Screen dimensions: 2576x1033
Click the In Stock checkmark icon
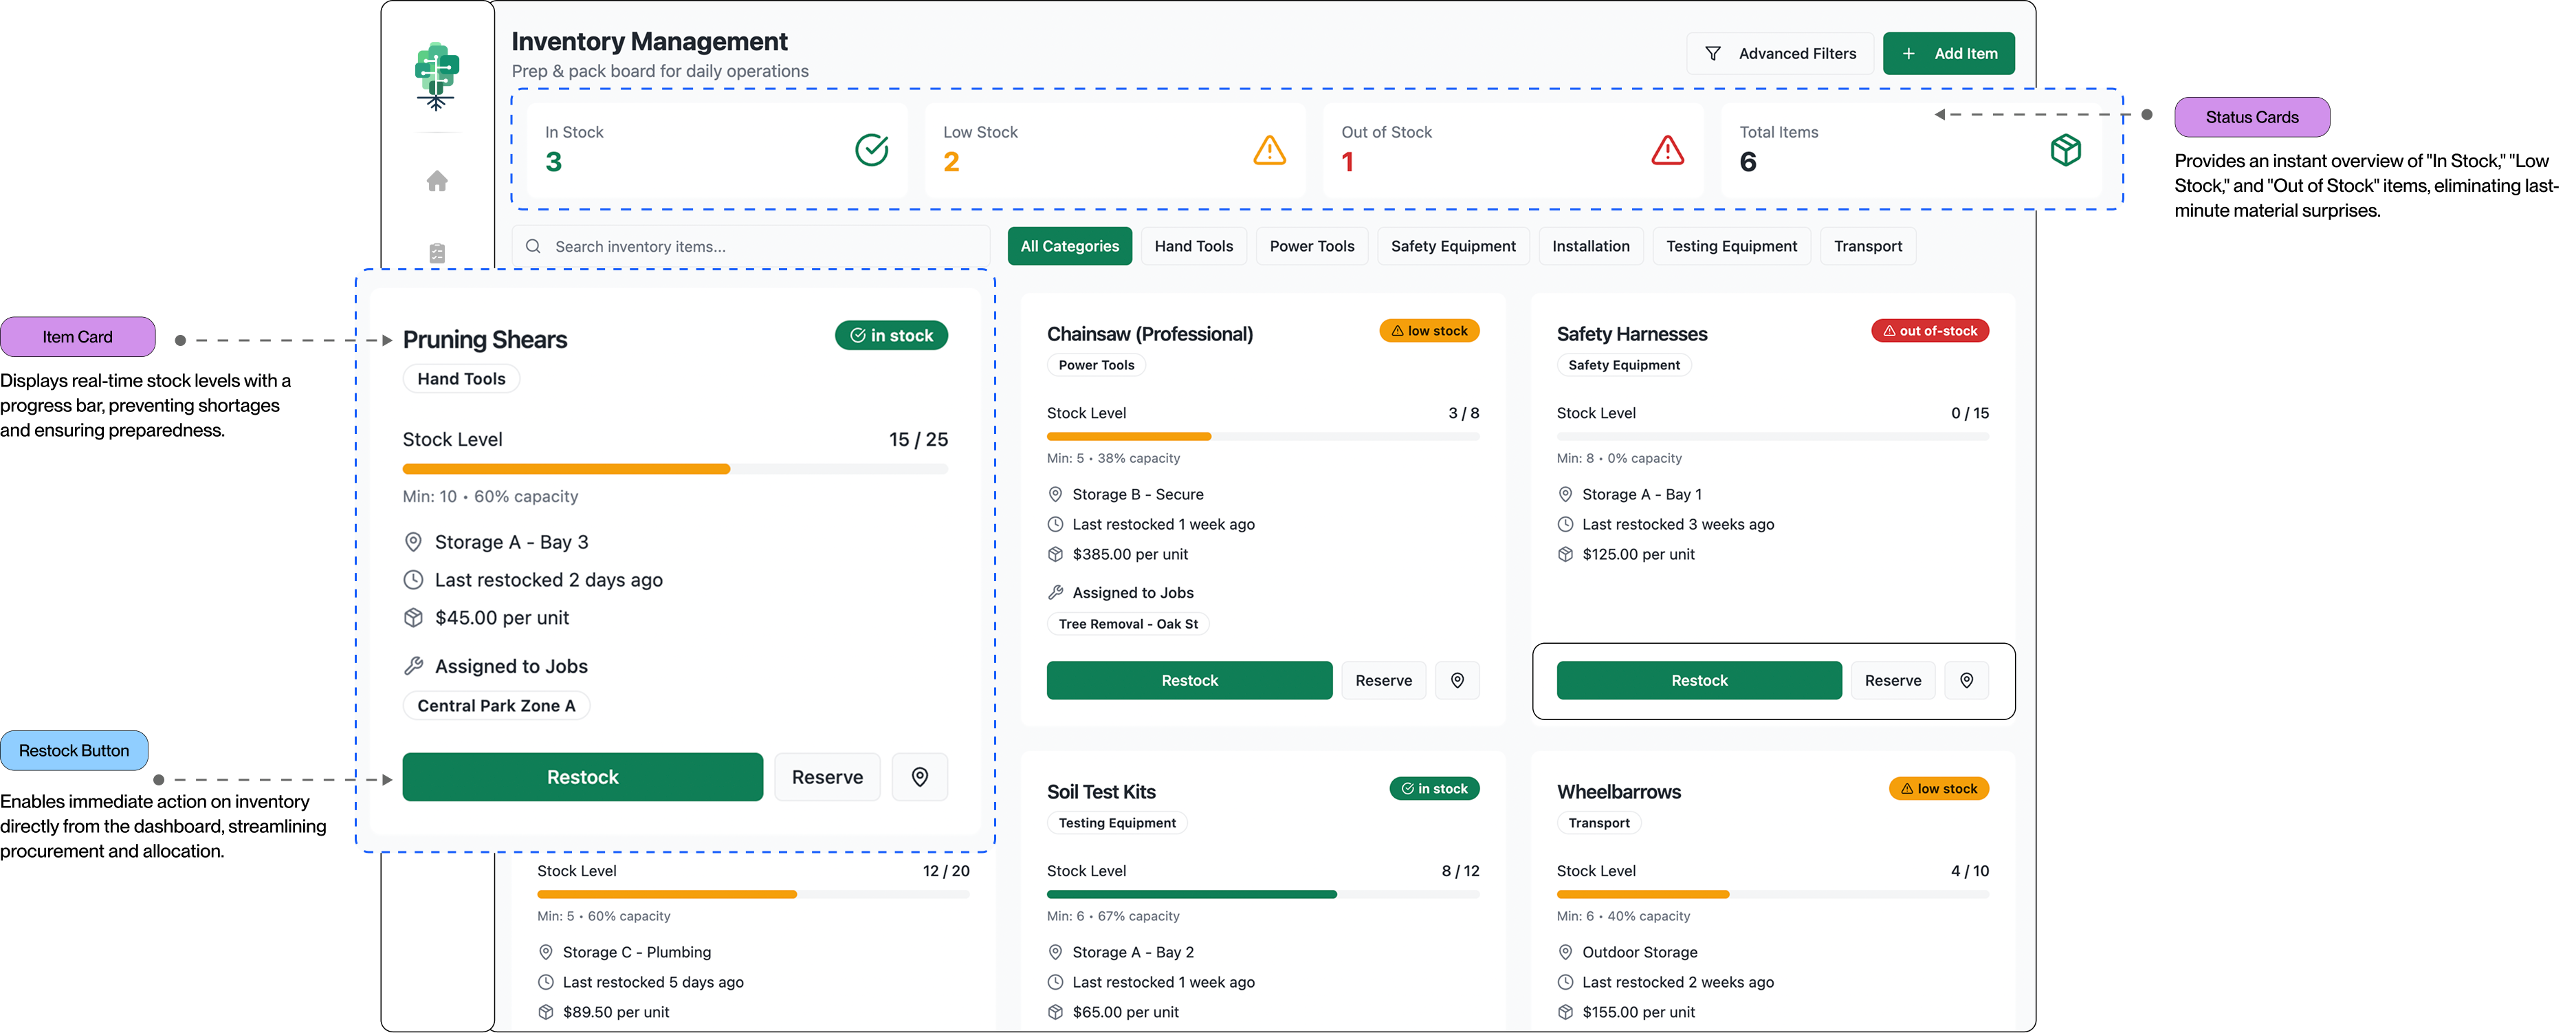(x=871, y=150)
